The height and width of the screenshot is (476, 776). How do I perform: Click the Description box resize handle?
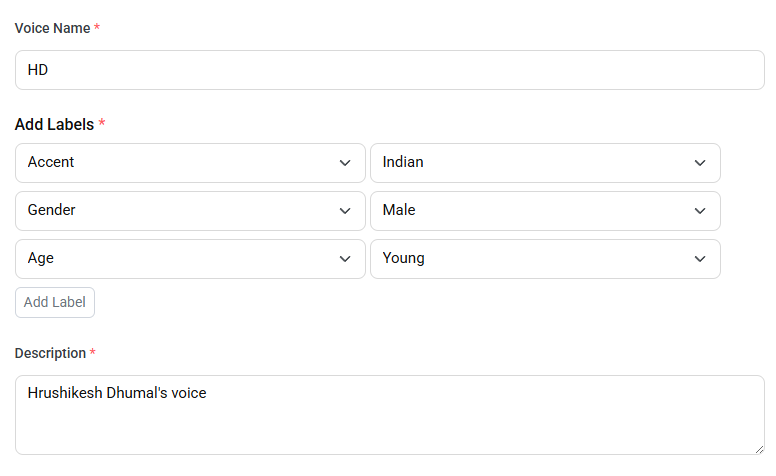[759, 449]
